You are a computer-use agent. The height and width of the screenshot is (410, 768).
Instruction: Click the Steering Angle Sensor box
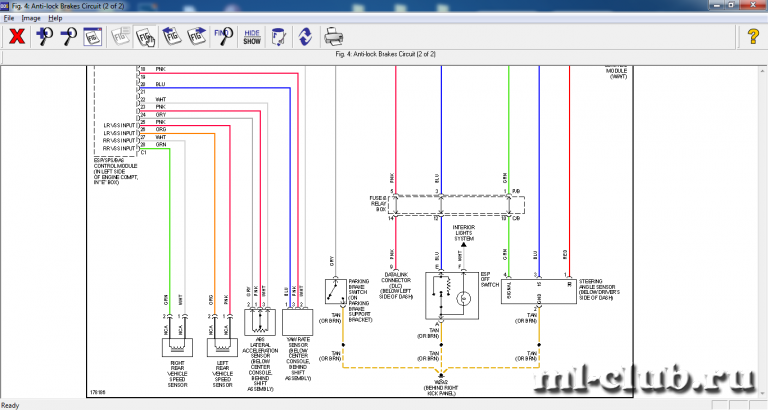pyautogui.click(x=539, y=291)
